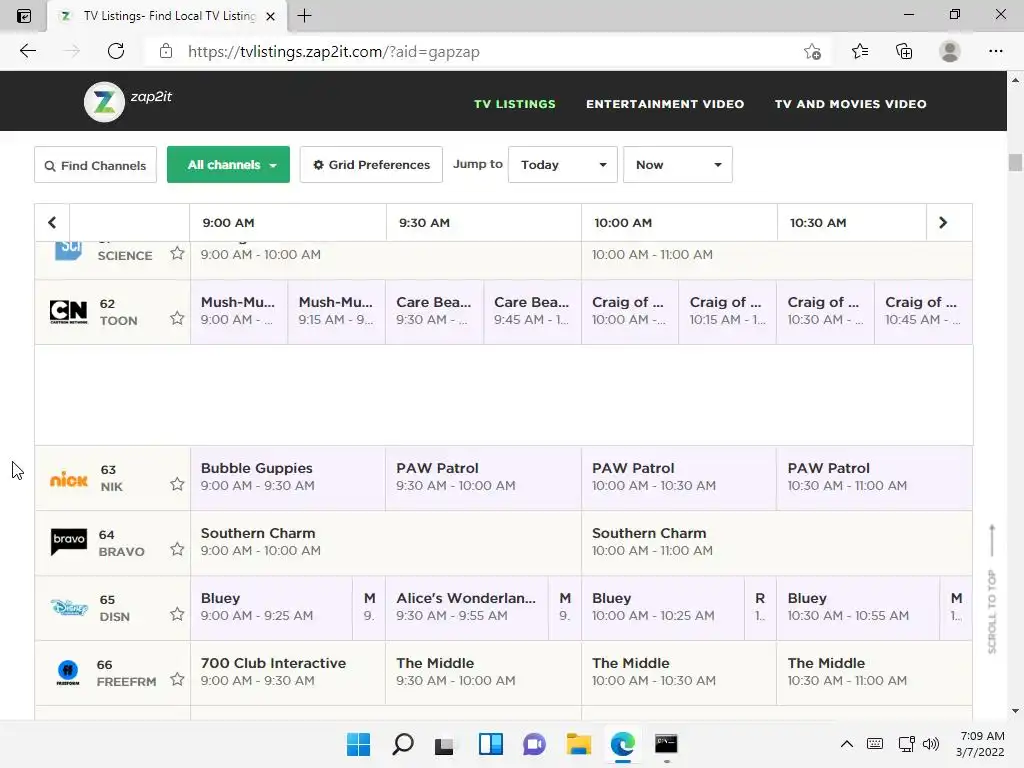The image size is (1024, 768).
Task: Select the ENTERTAINMENT VIDEO nav item
Action: (665, 104)
